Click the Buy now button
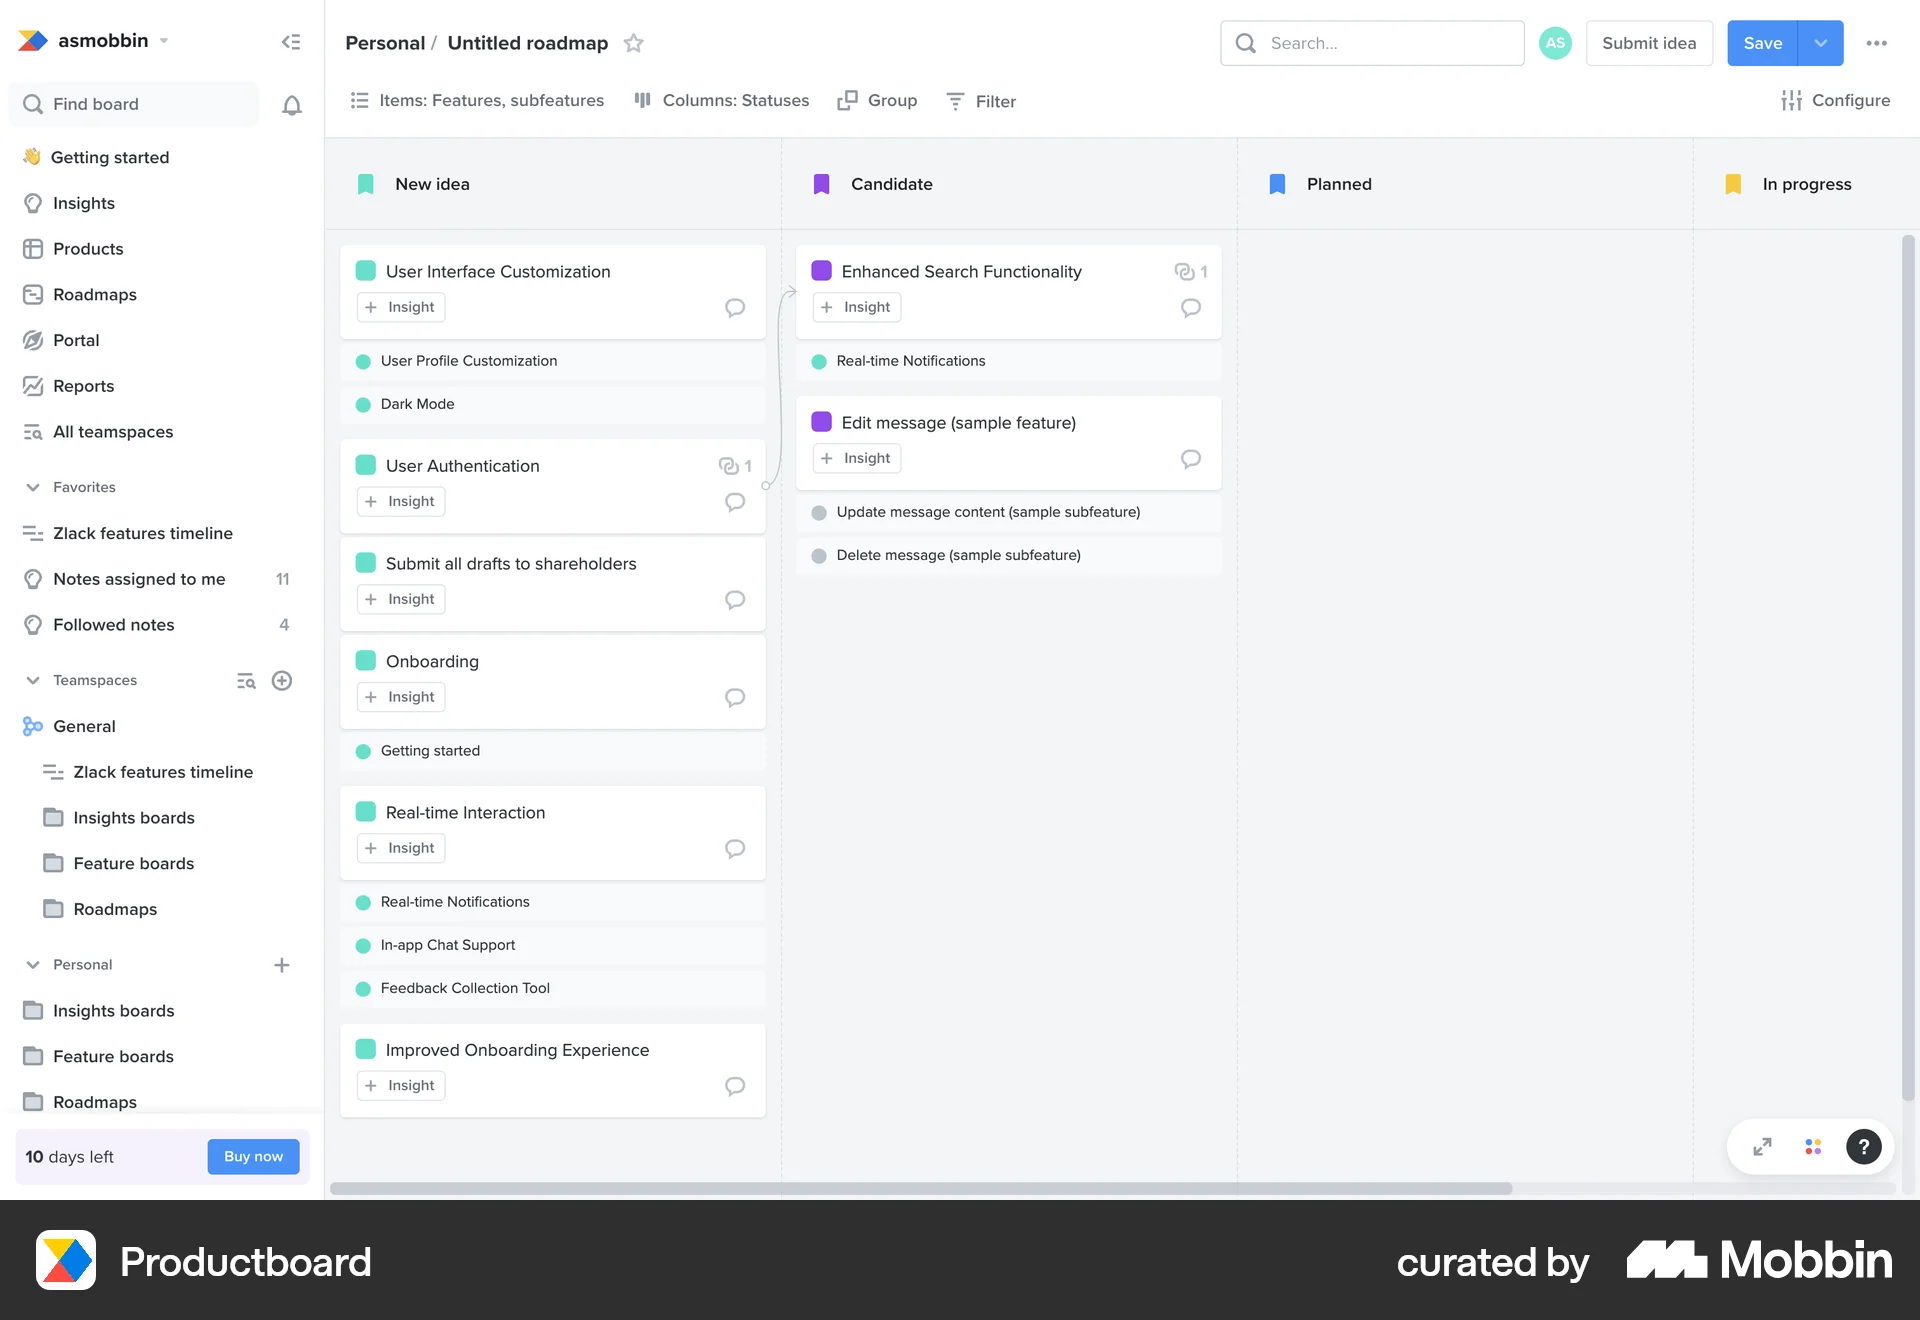 pyautogui.click(x=253, y=1156)
